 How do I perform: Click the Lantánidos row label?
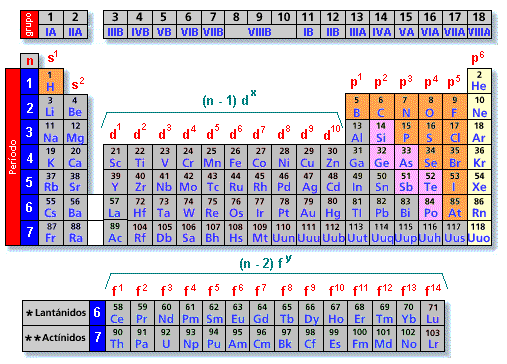tap(56, 313)
